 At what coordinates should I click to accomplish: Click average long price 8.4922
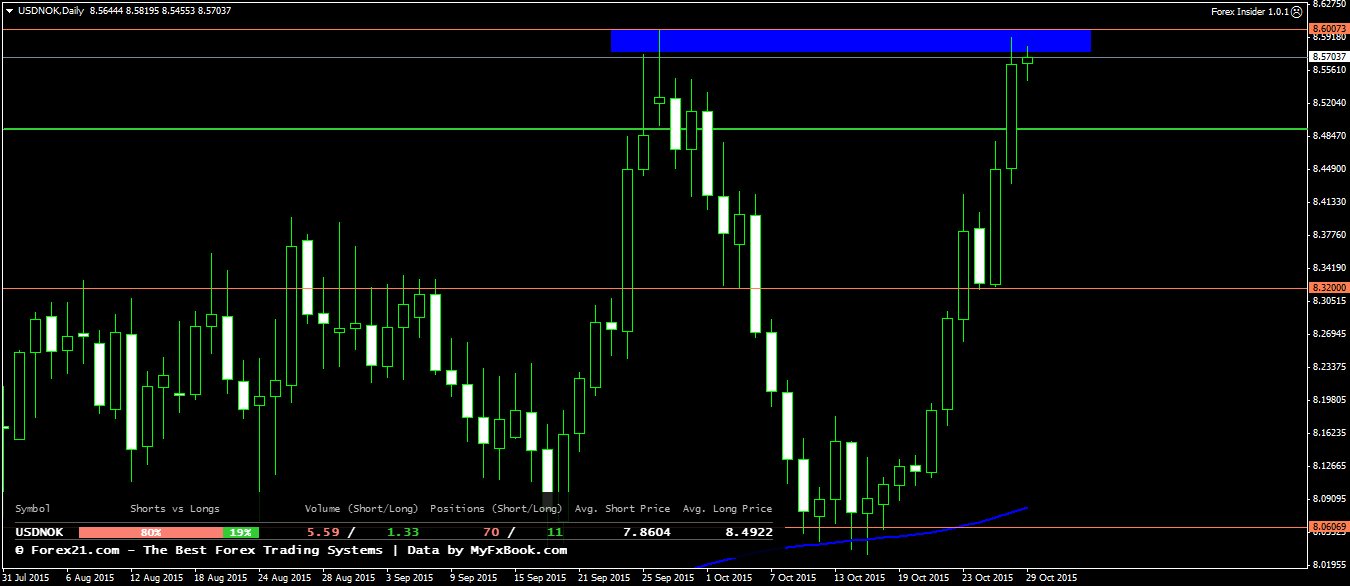pos(748,533)
